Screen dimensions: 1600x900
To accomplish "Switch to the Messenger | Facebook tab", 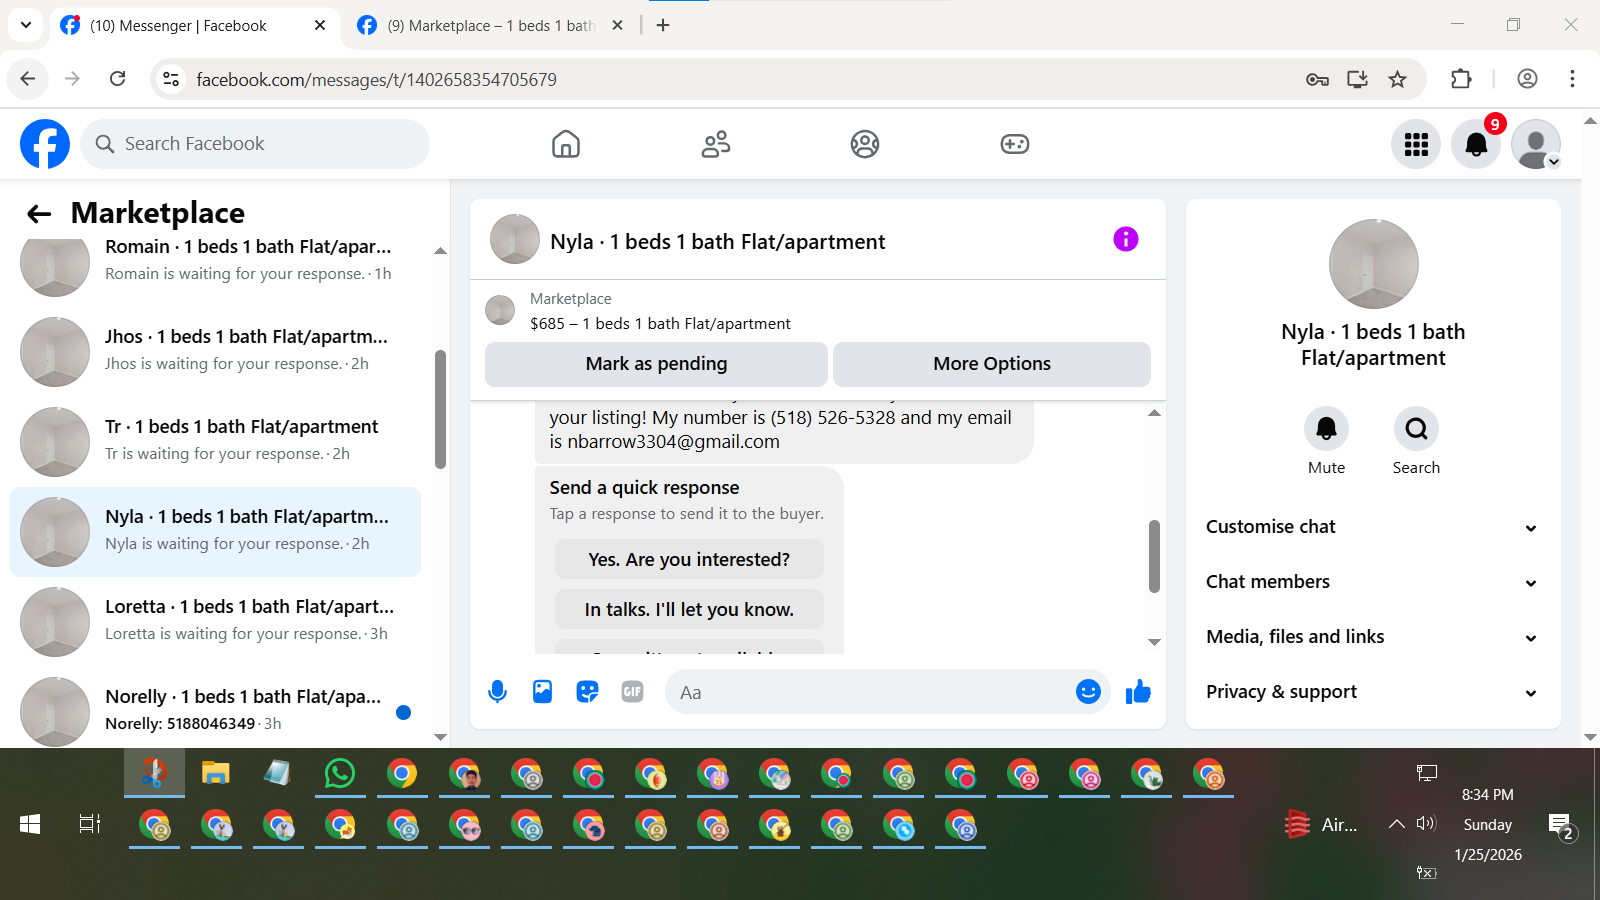I will (x=193, y=26).
